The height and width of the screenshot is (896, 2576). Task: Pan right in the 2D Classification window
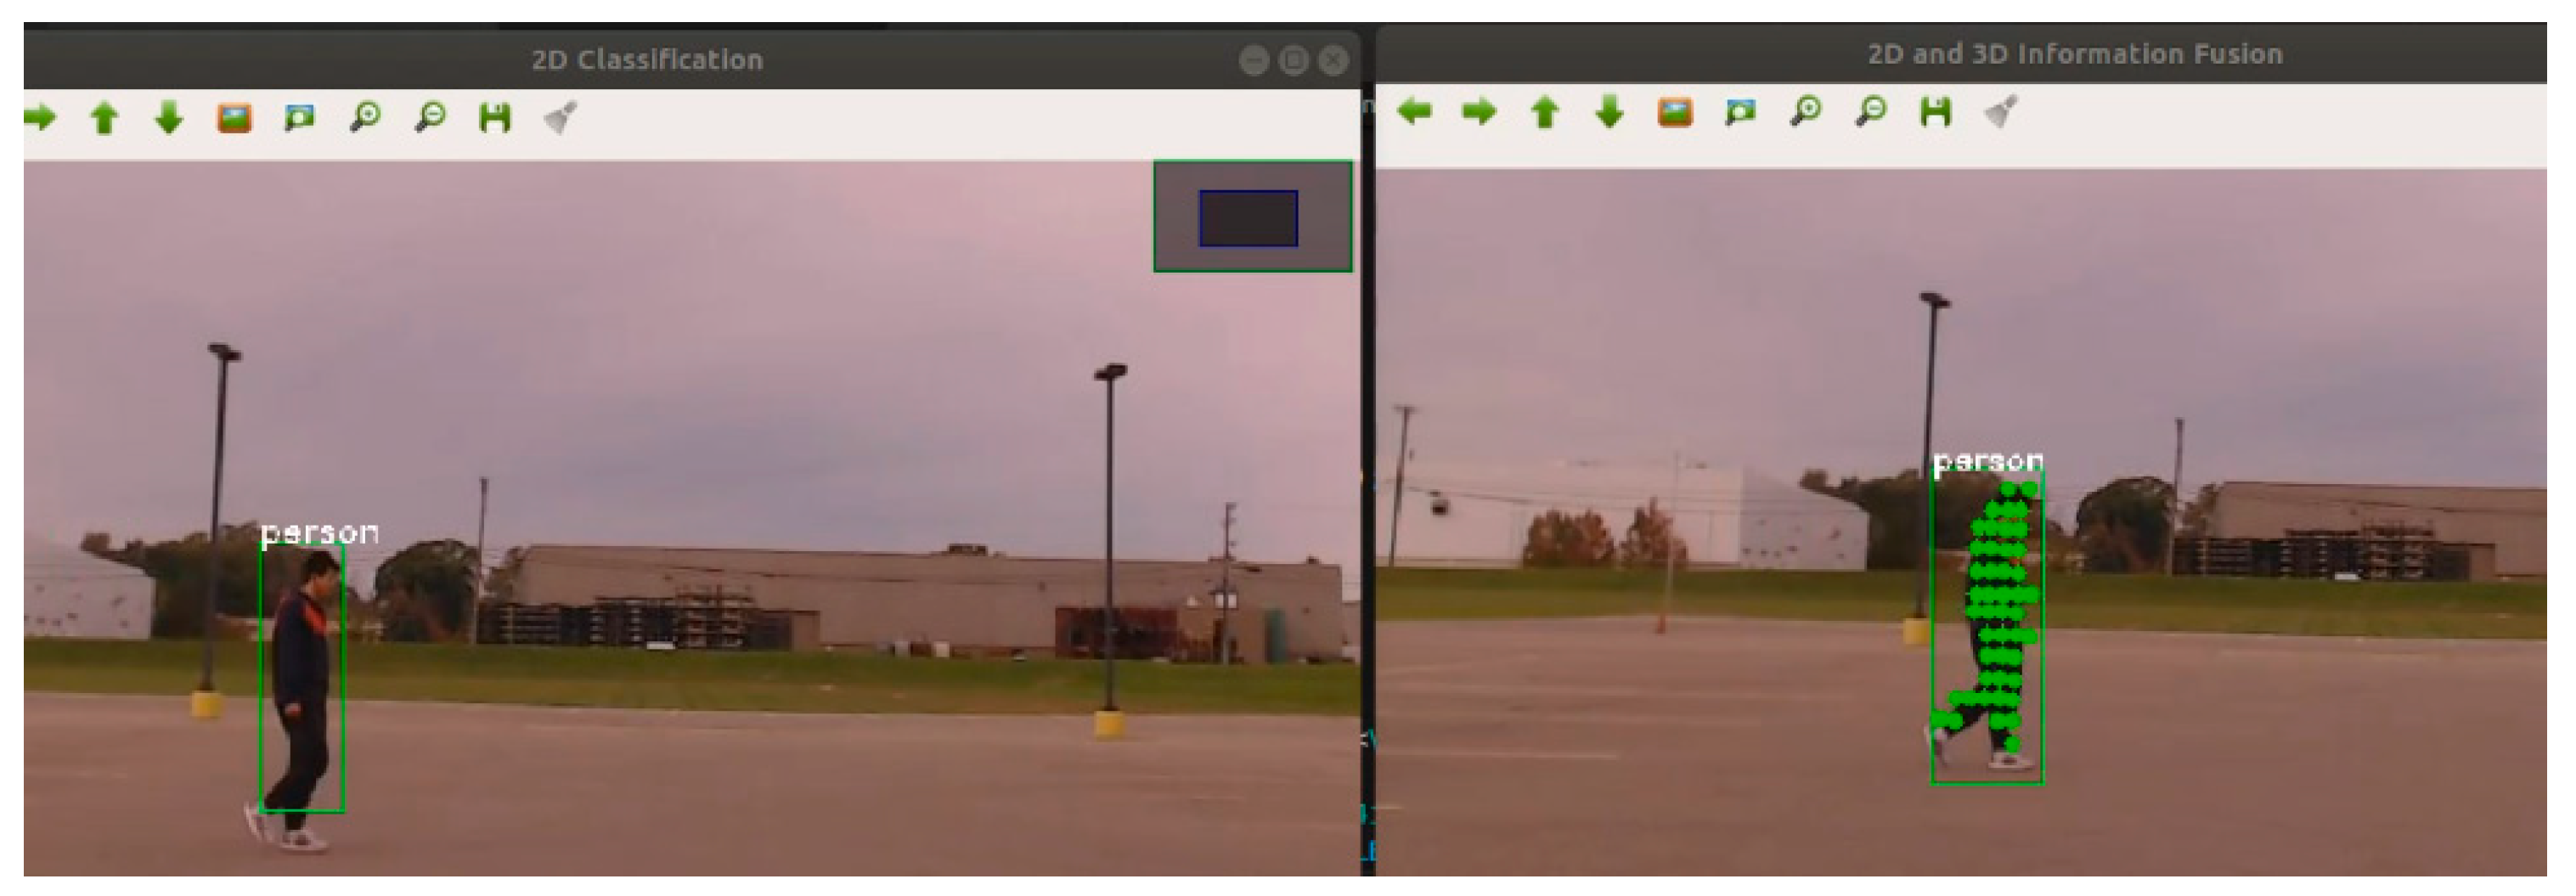pos(40,118)
